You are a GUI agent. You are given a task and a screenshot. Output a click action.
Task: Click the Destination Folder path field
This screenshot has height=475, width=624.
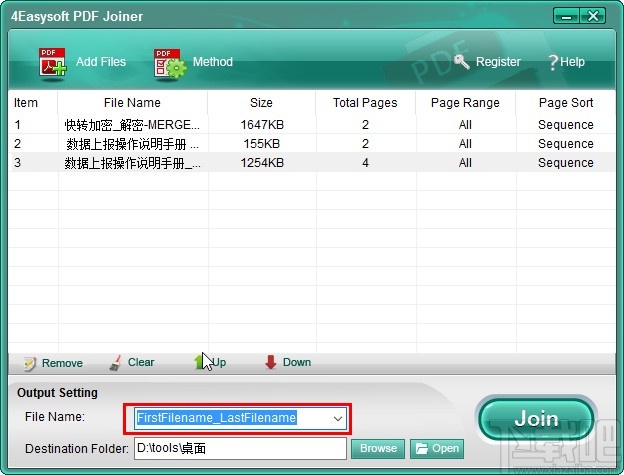coord(240,448)
